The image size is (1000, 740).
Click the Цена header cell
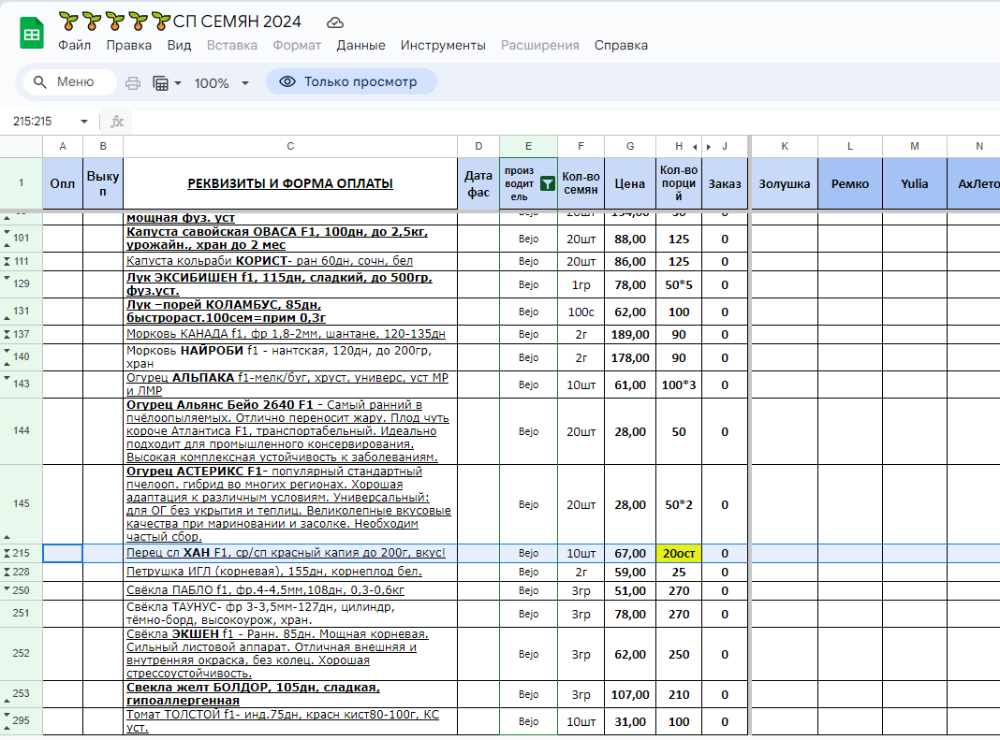coord(630,184)
